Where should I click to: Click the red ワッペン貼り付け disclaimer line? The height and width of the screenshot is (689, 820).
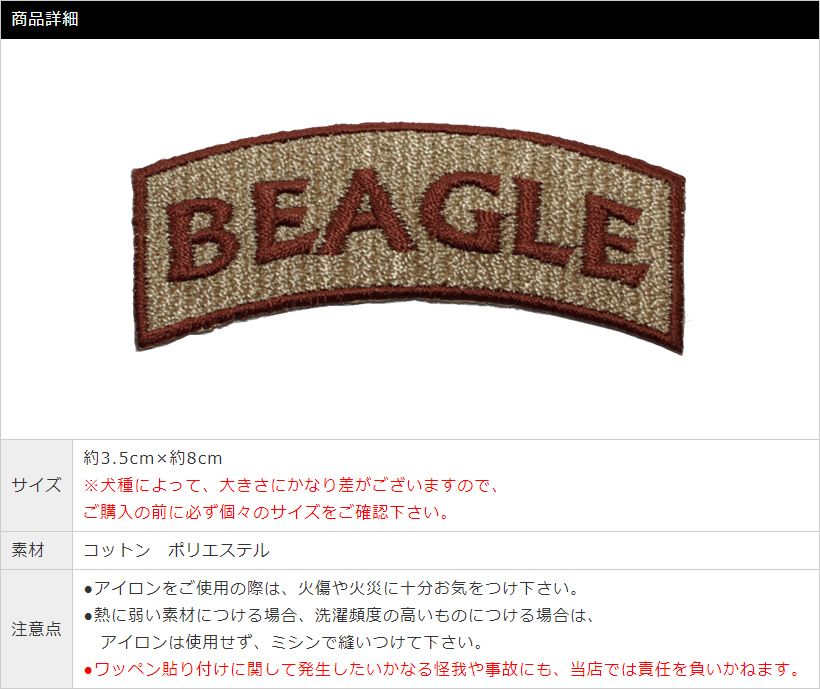(x=441, y=669)
